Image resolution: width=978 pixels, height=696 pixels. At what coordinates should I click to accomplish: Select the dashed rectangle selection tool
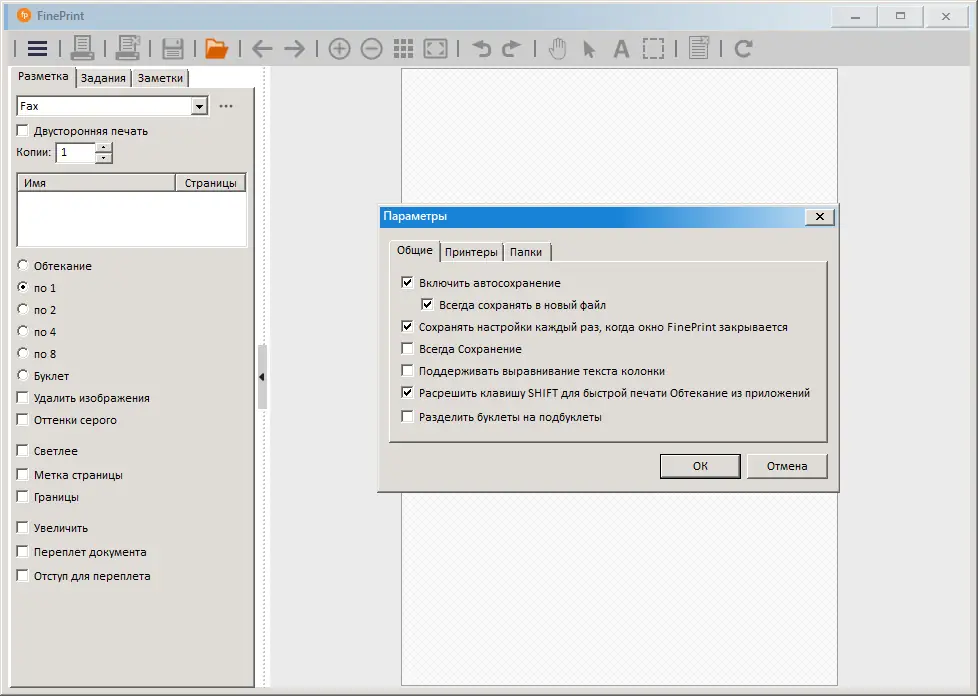[x=653, y=49]
